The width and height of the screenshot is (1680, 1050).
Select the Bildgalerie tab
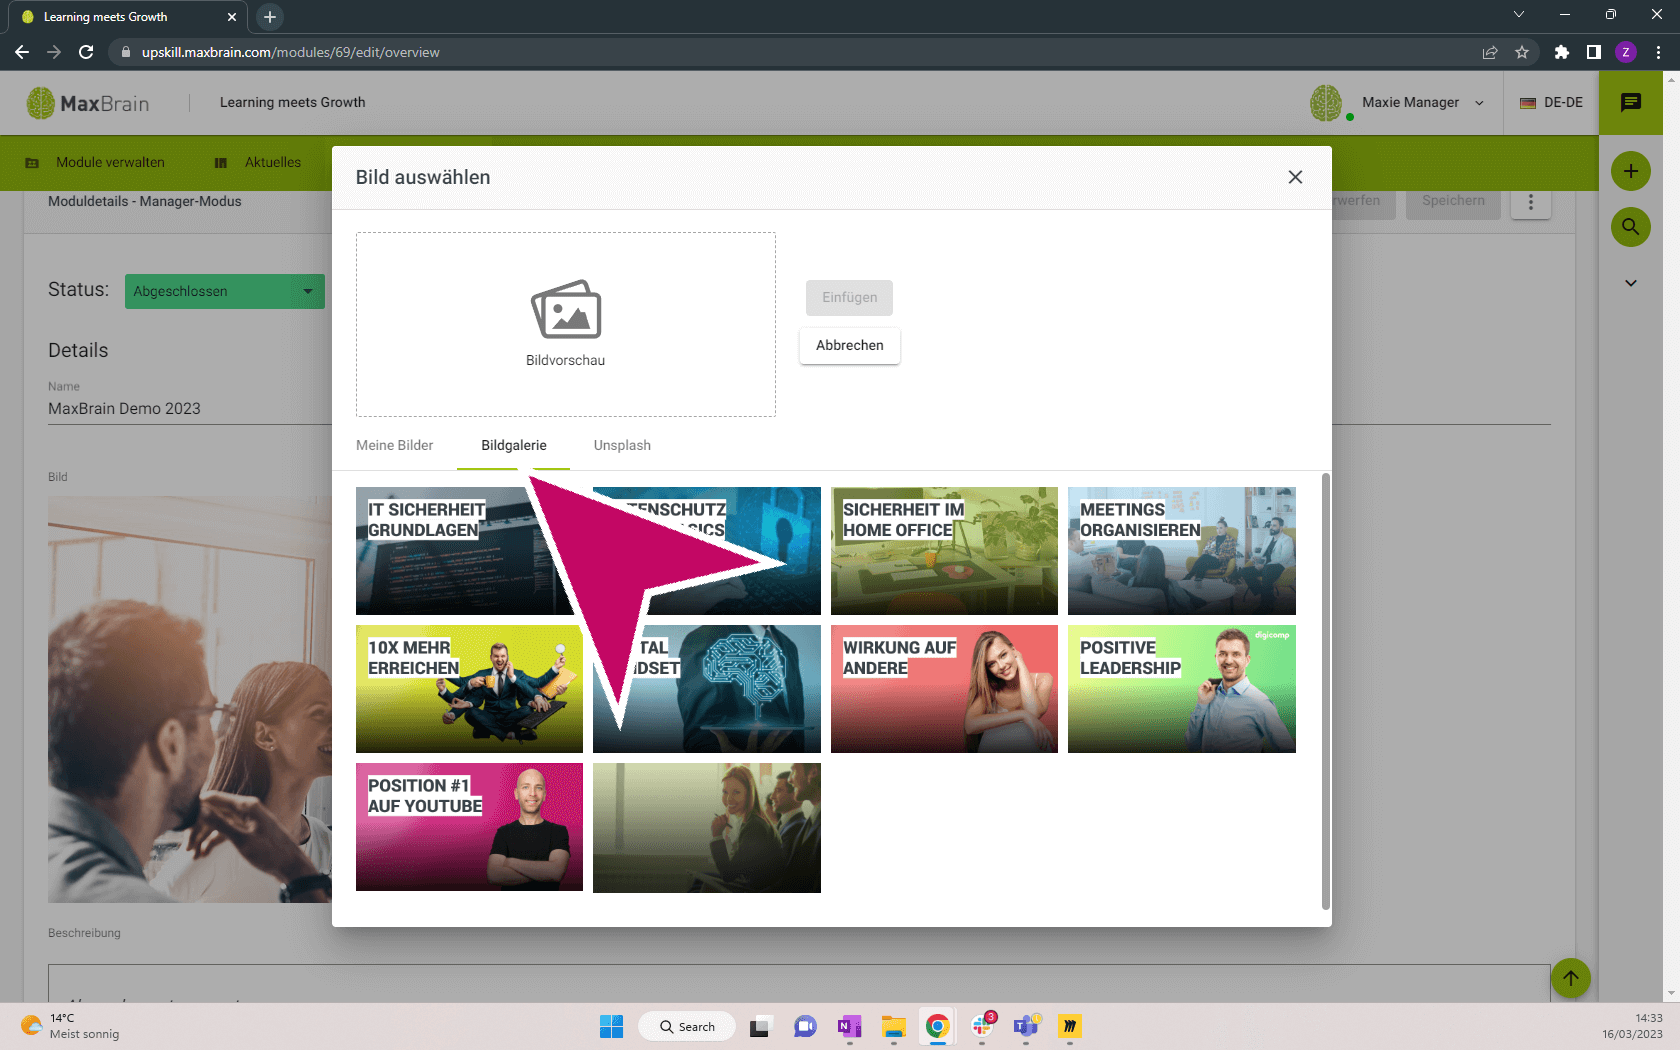pos(514,446)
